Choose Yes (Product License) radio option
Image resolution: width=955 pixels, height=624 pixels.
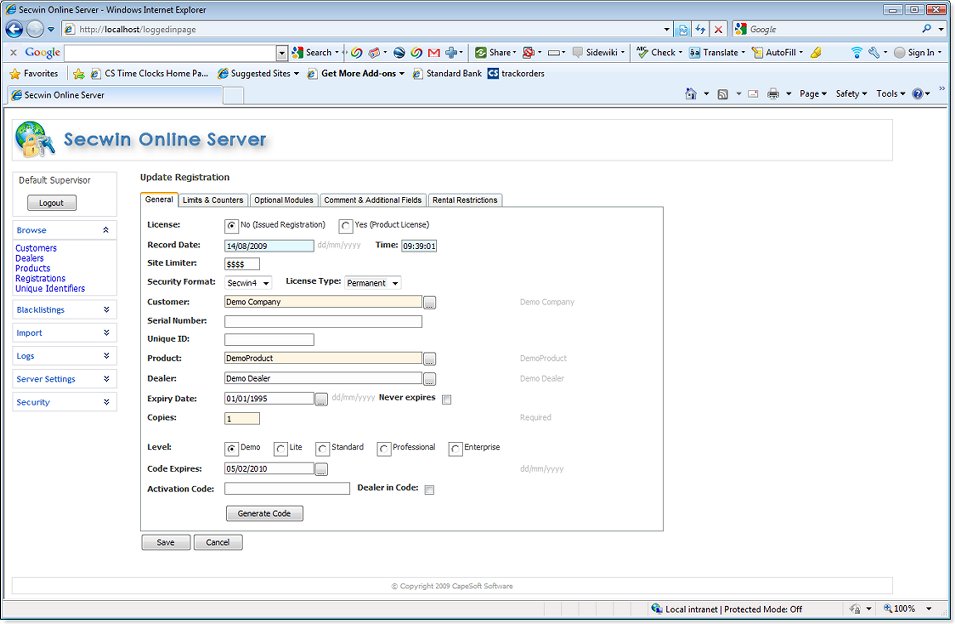click(x=346, y=226)
